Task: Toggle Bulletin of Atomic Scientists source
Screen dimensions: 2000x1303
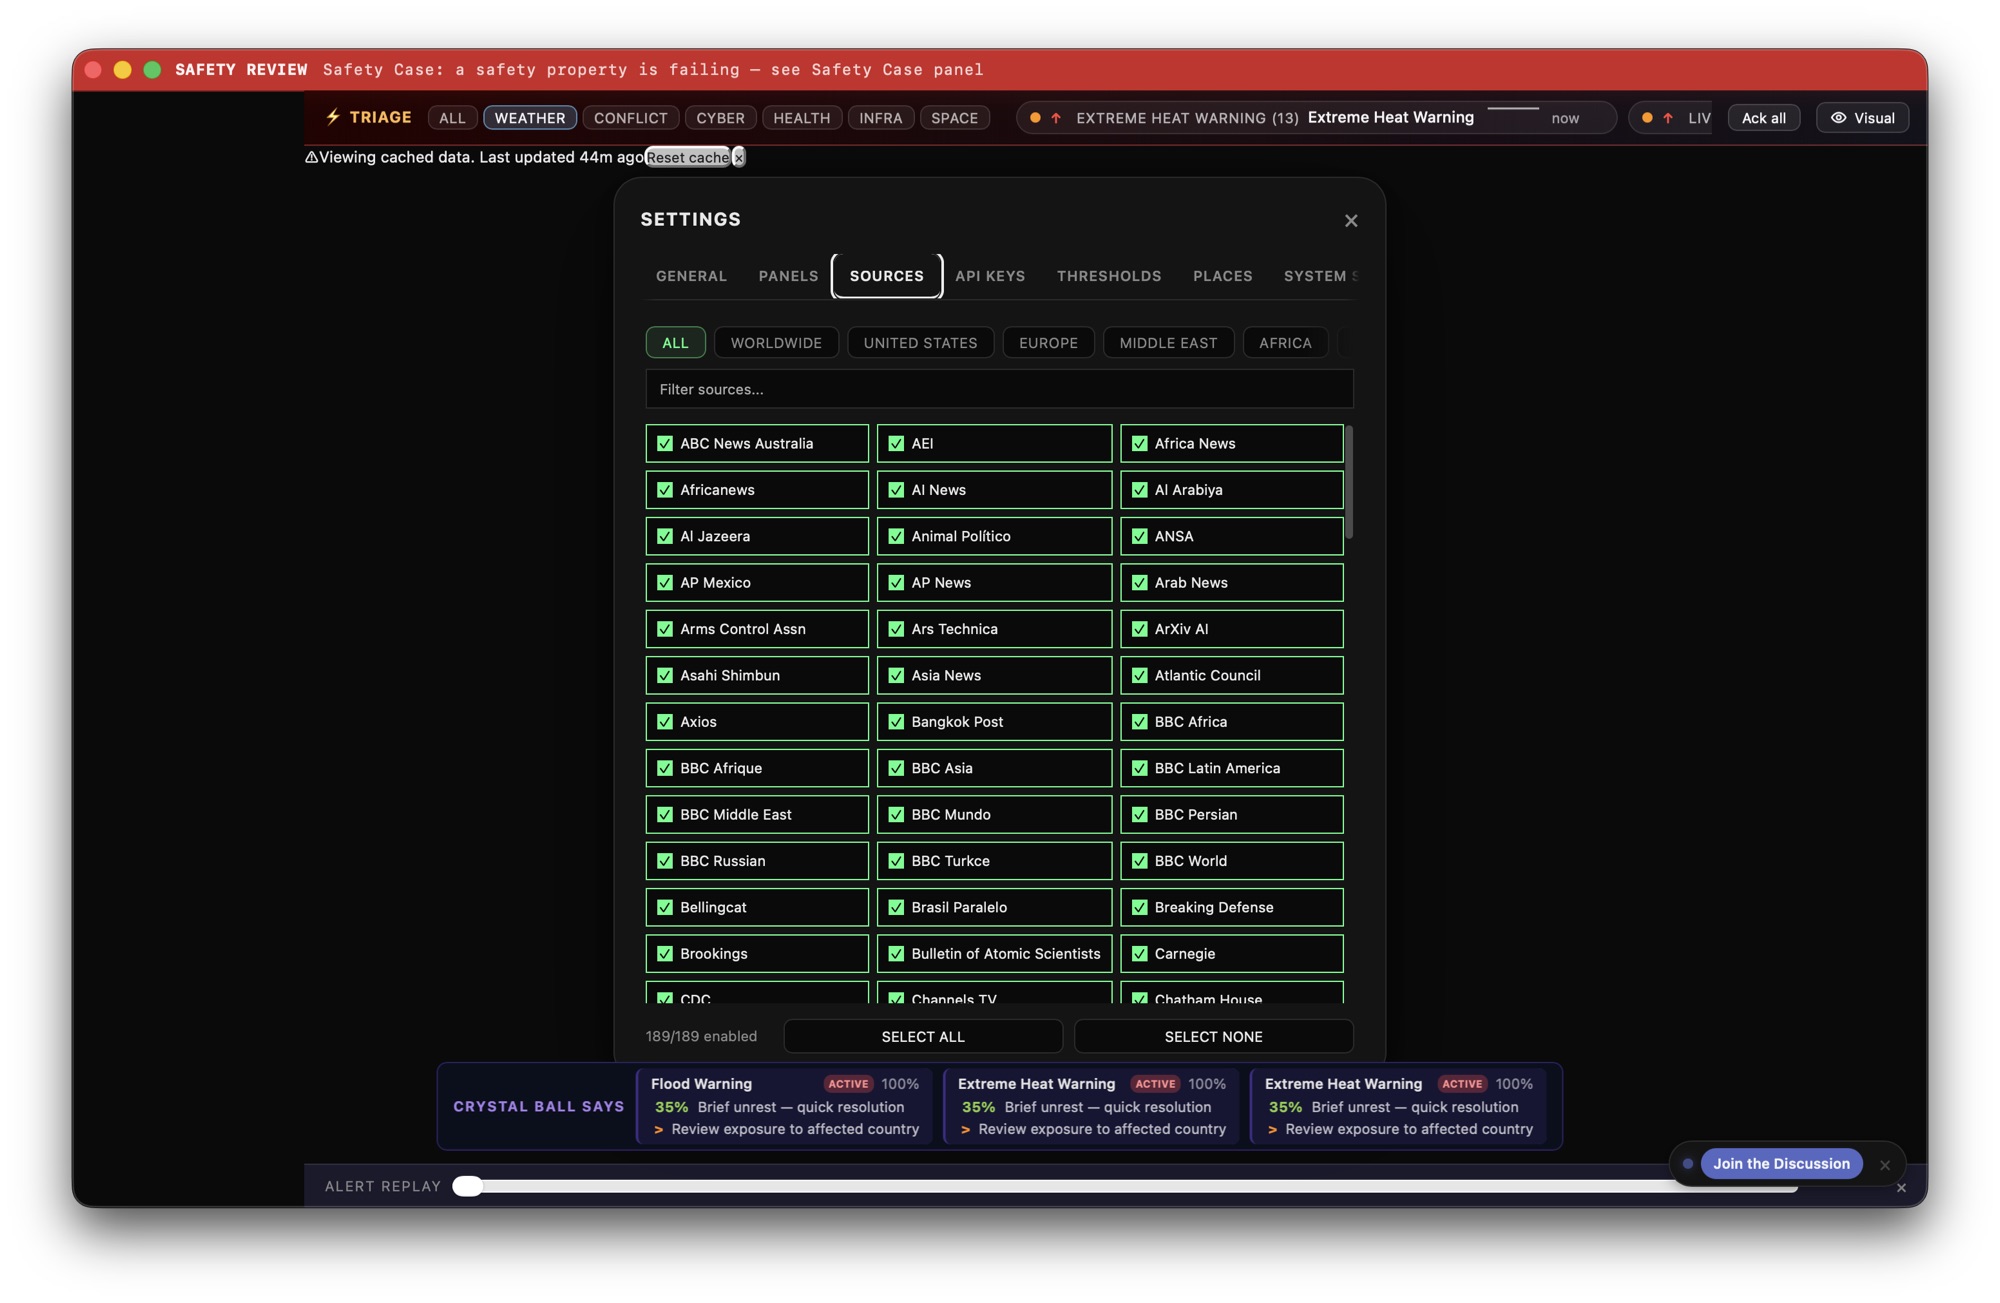Action: (896, 953)
